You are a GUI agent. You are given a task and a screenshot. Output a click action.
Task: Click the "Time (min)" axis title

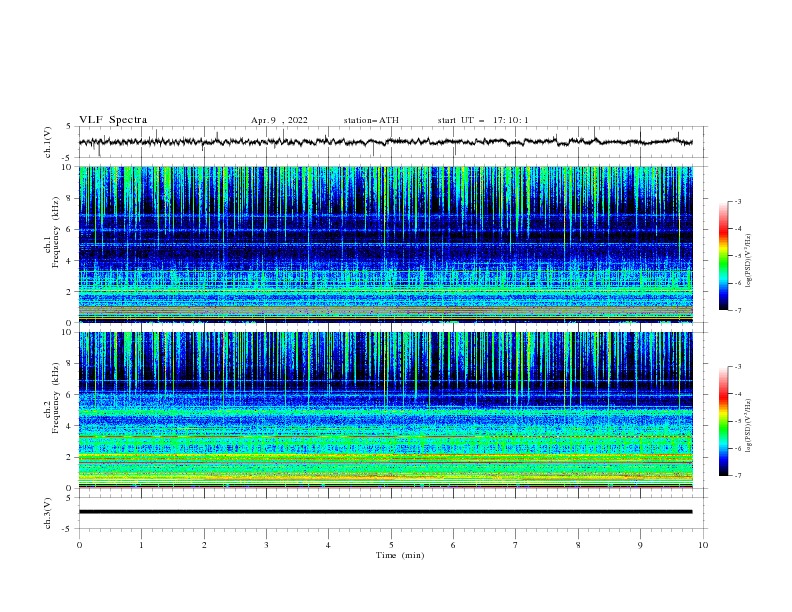coord(400,555)
